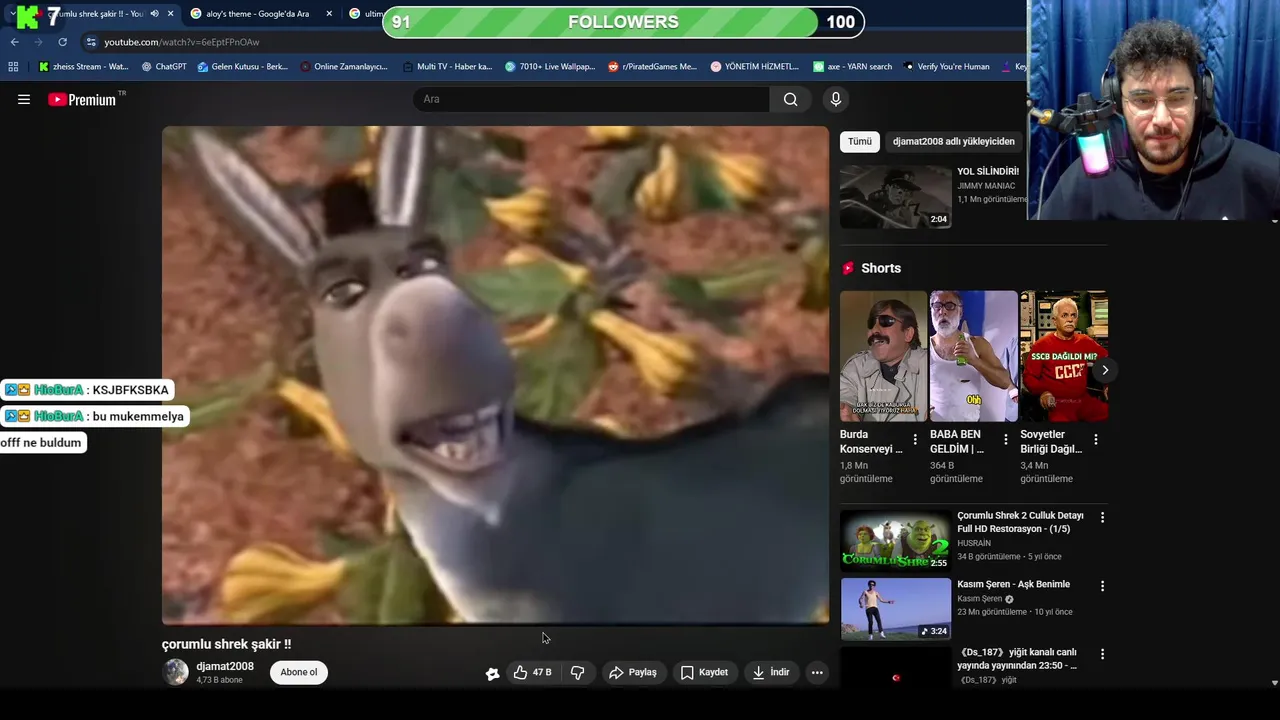Switch to aloy's theme Google tab
The height and width of the screenshot is (720, 1280).
pos(258,14)
